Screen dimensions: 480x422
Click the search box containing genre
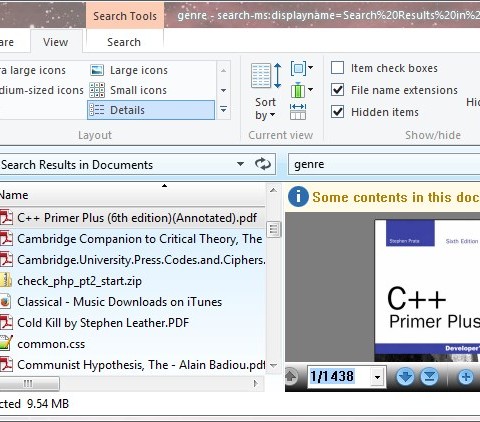click(383, 164)
